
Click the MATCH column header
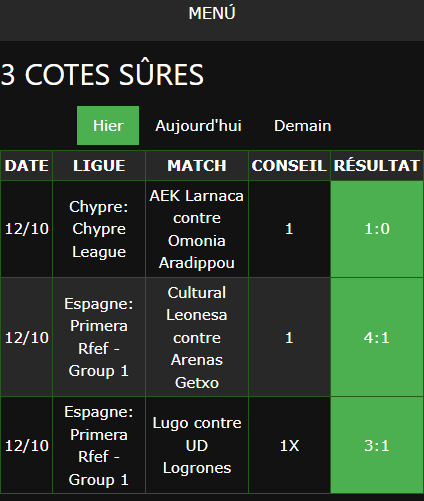pyautogui.click(x=197, y=166)
